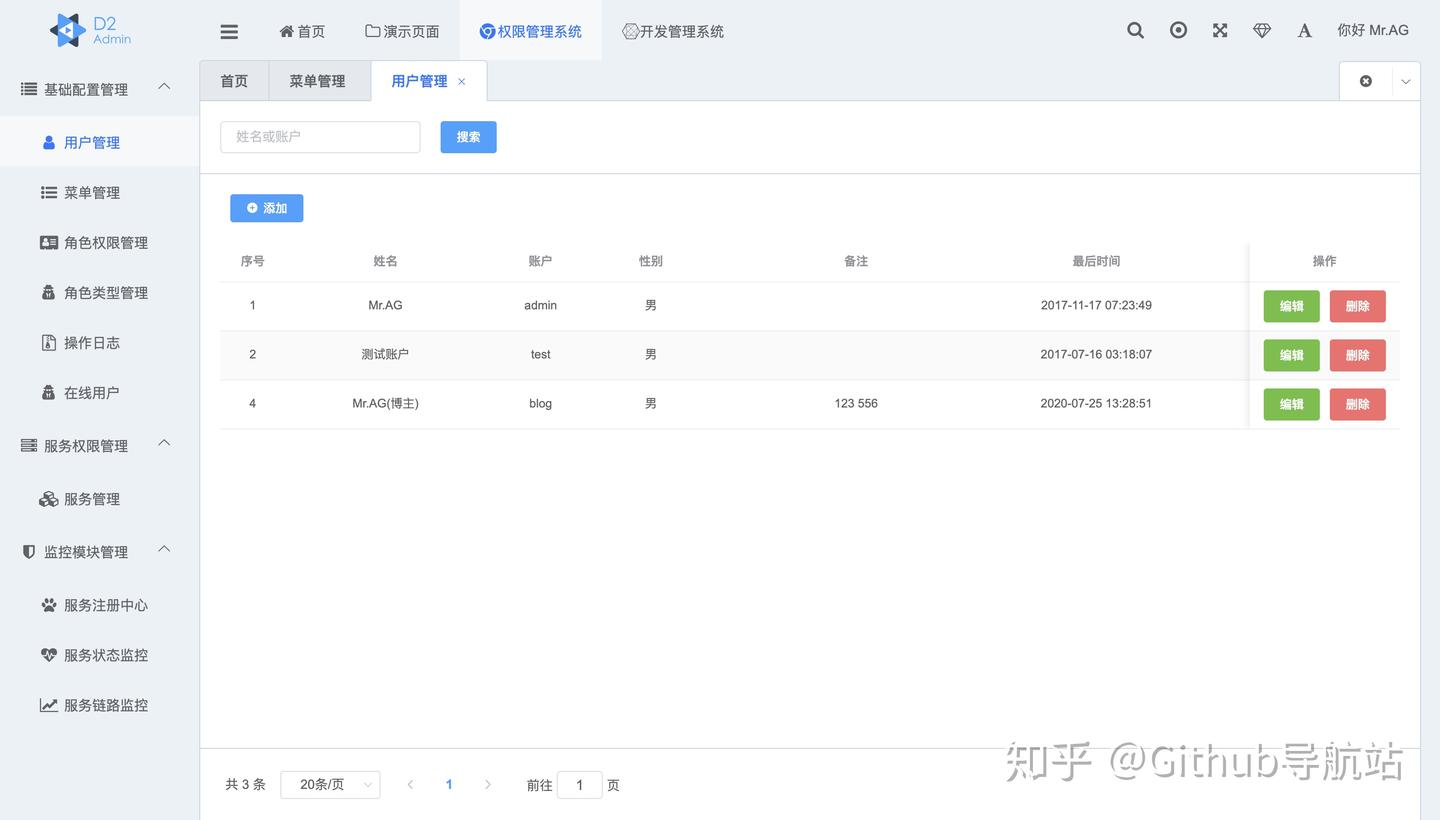
Task: Close all tabs with the circled X icon
Action: (x=1365, y=81)
